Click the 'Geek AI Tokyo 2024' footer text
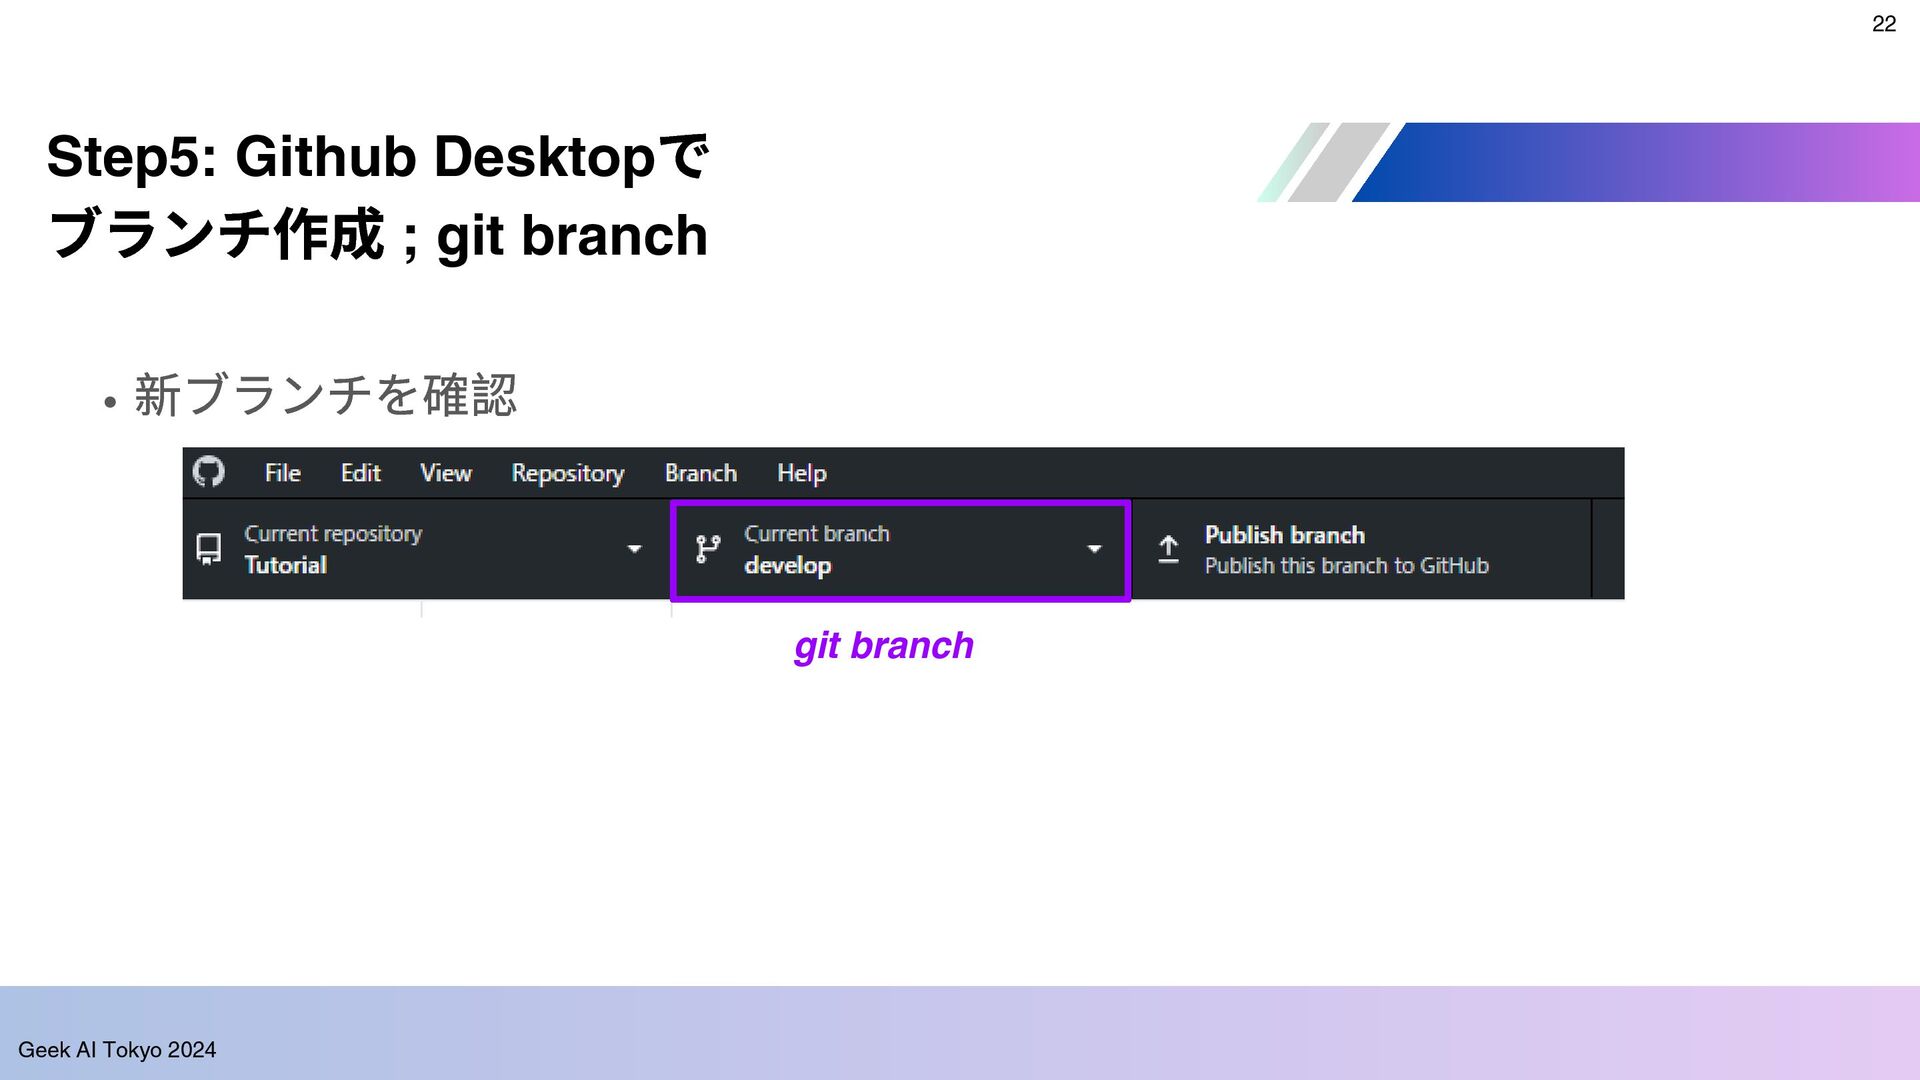Viewport: 1920px width, 1080px height. point(117,1050)
